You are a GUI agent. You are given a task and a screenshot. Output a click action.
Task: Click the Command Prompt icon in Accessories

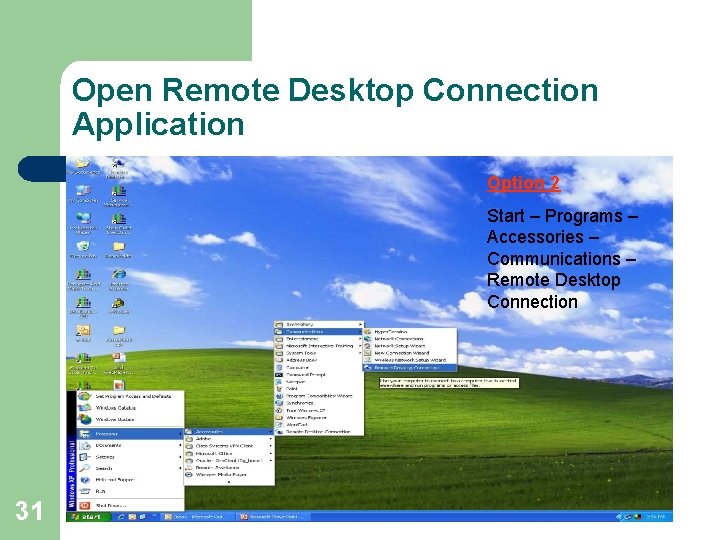click(x=279, y=375)
